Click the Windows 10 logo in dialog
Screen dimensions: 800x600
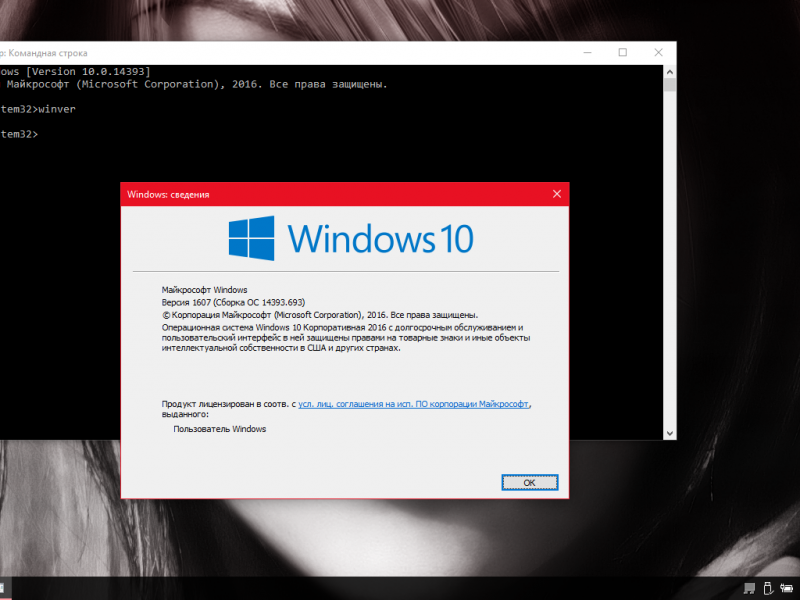pos(351,238)
